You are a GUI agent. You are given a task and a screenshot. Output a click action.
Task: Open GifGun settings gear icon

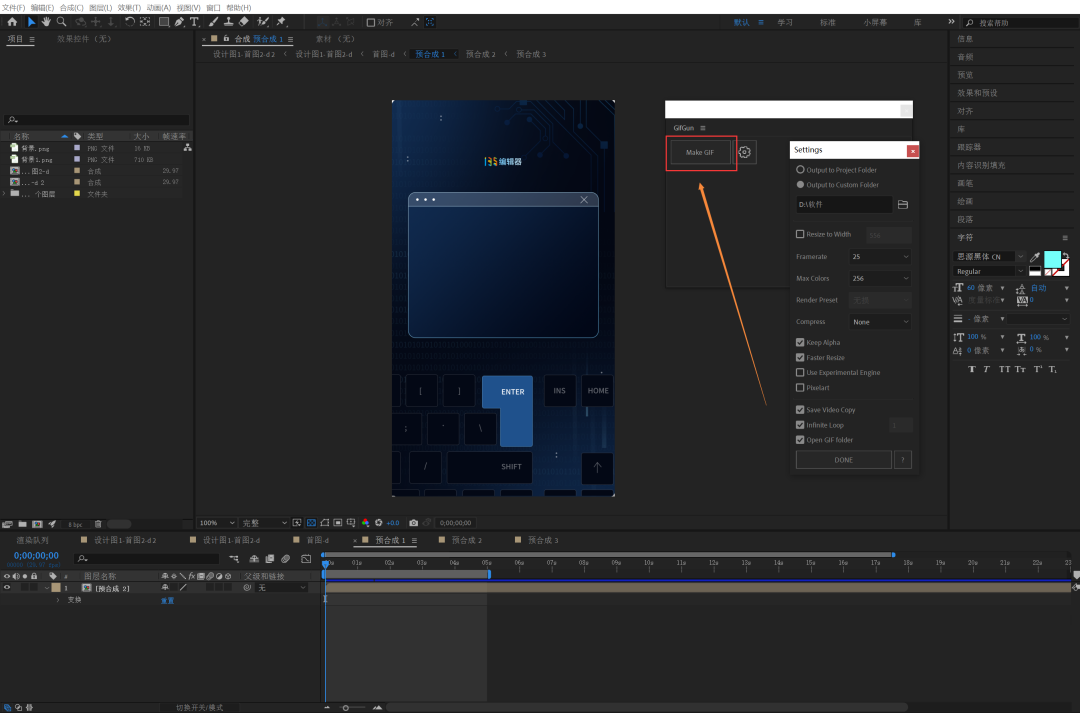(x=745, y=152)
